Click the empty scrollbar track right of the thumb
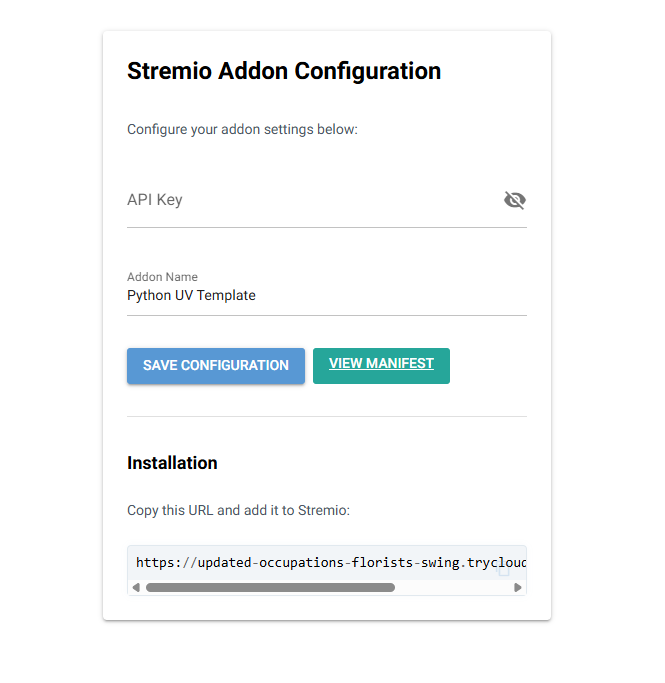The width and height of the screenshot is (665, 683). click(453, 588)
